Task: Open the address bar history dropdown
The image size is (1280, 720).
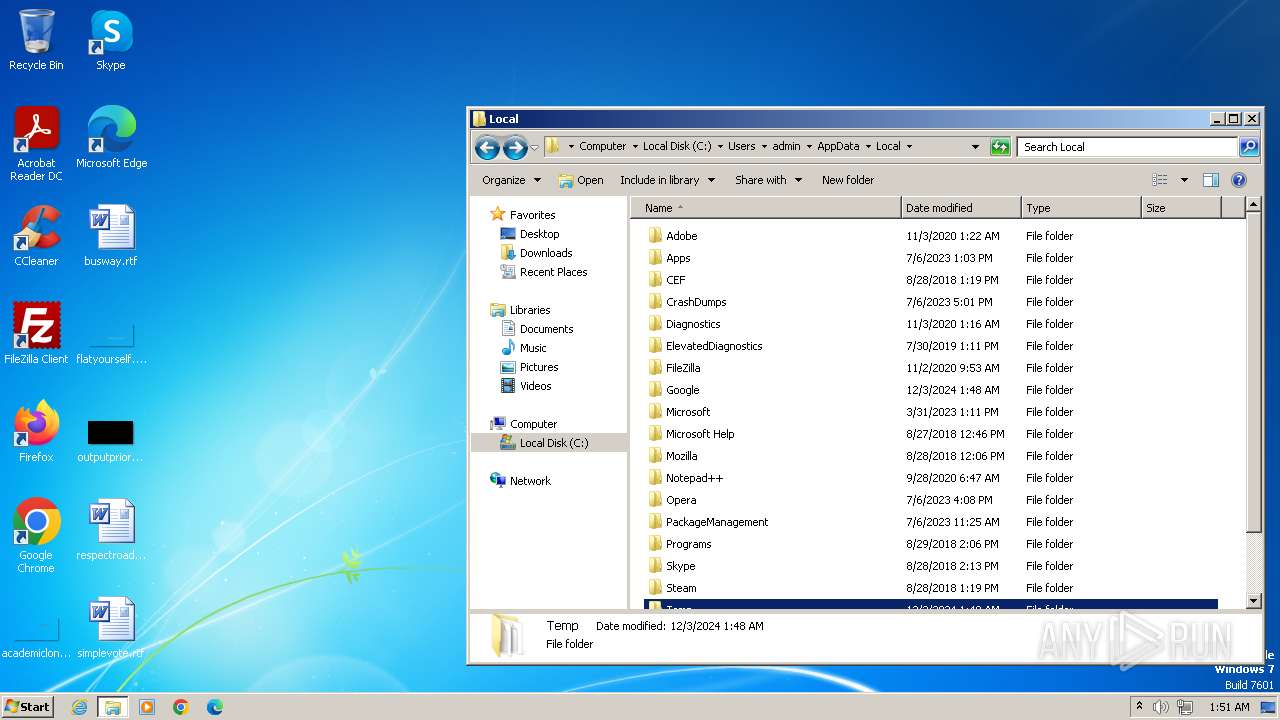Action: click(x=976, y=147)
